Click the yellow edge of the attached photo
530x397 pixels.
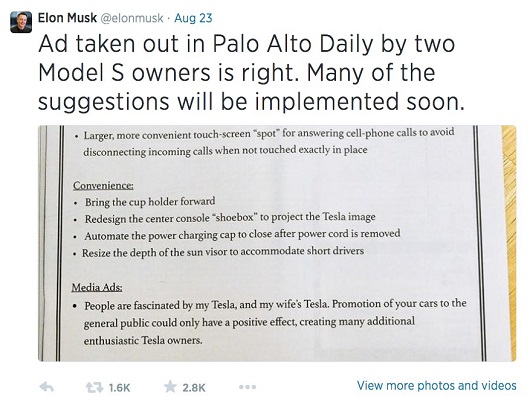509,243
